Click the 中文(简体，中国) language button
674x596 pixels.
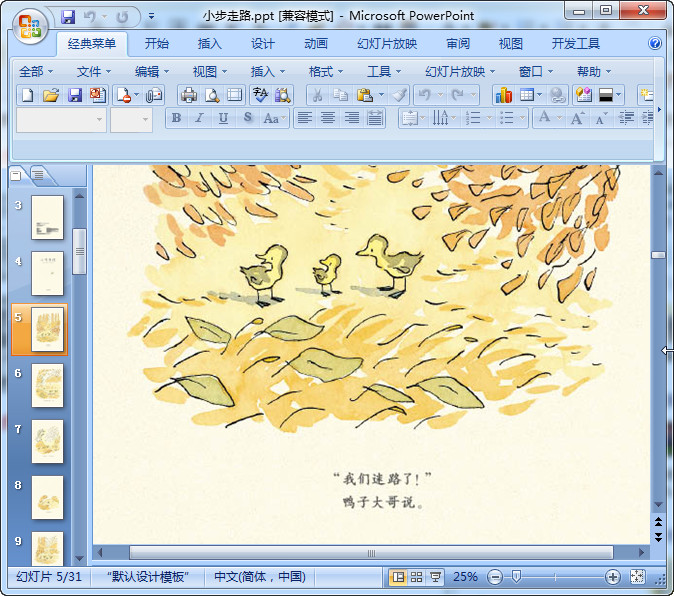pos(260,577)
